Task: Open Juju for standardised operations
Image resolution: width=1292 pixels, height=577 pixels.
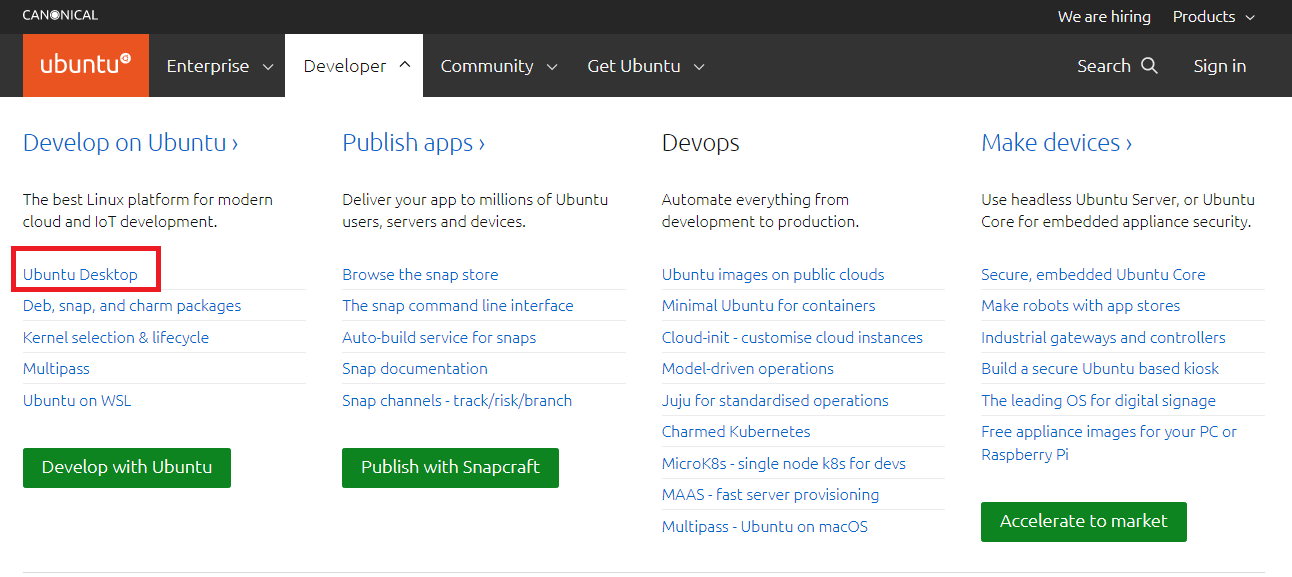Action: point(775,400)
